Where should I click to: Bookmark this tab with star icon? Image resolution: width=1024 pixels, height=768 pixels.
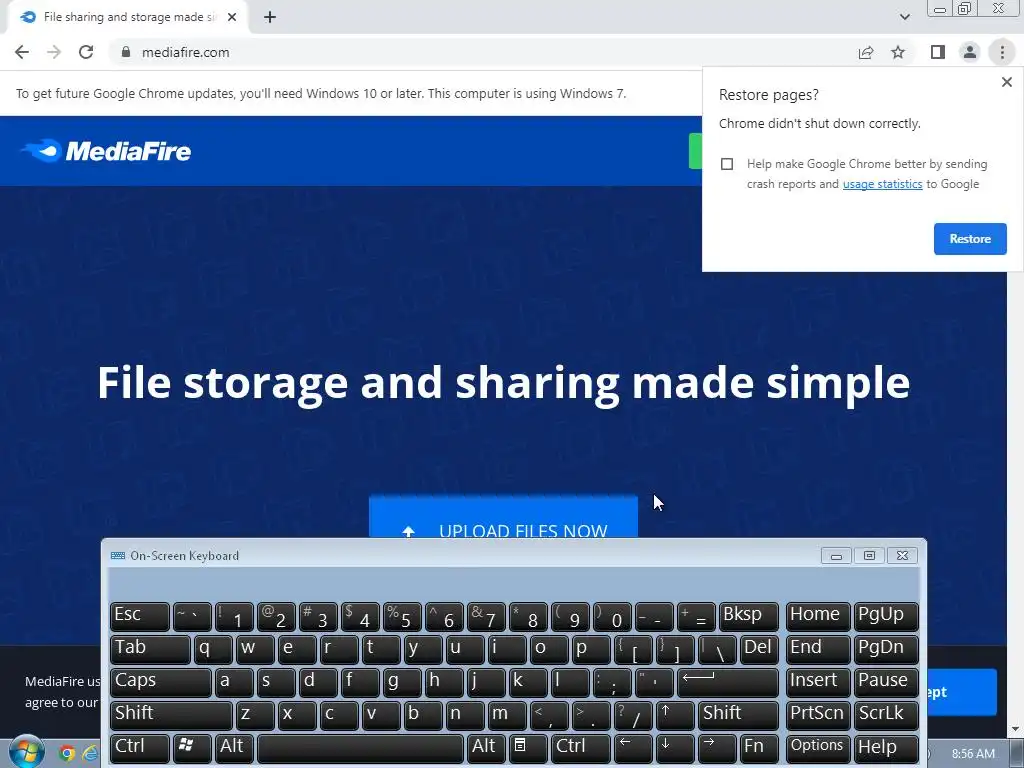pyautogui.click(x=898, y=52)
